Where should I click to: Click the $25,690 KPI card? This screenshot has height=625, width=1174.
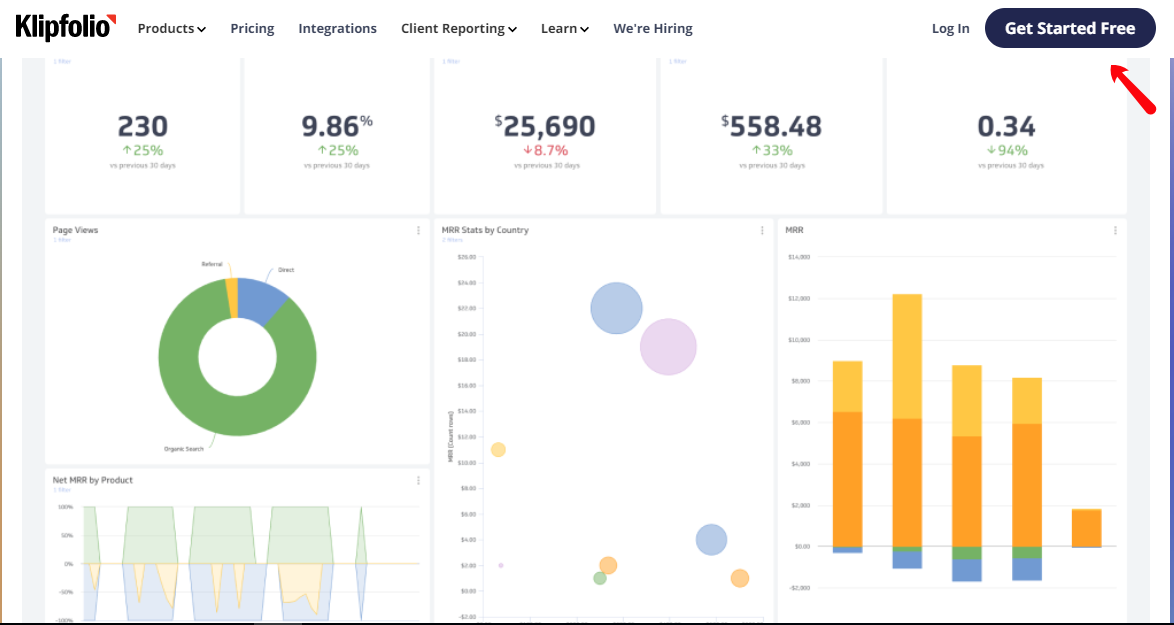545,135
